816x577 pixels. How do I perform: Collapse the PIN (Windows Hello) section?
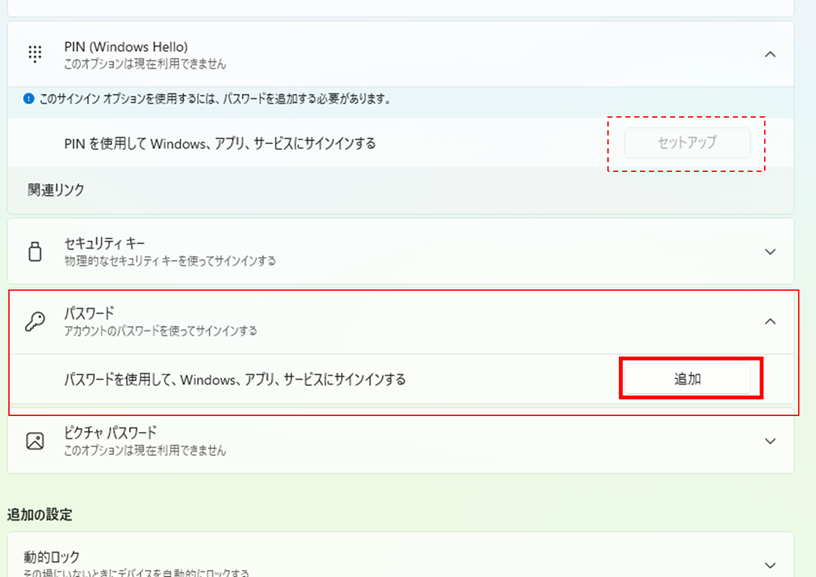click(770, 52)
